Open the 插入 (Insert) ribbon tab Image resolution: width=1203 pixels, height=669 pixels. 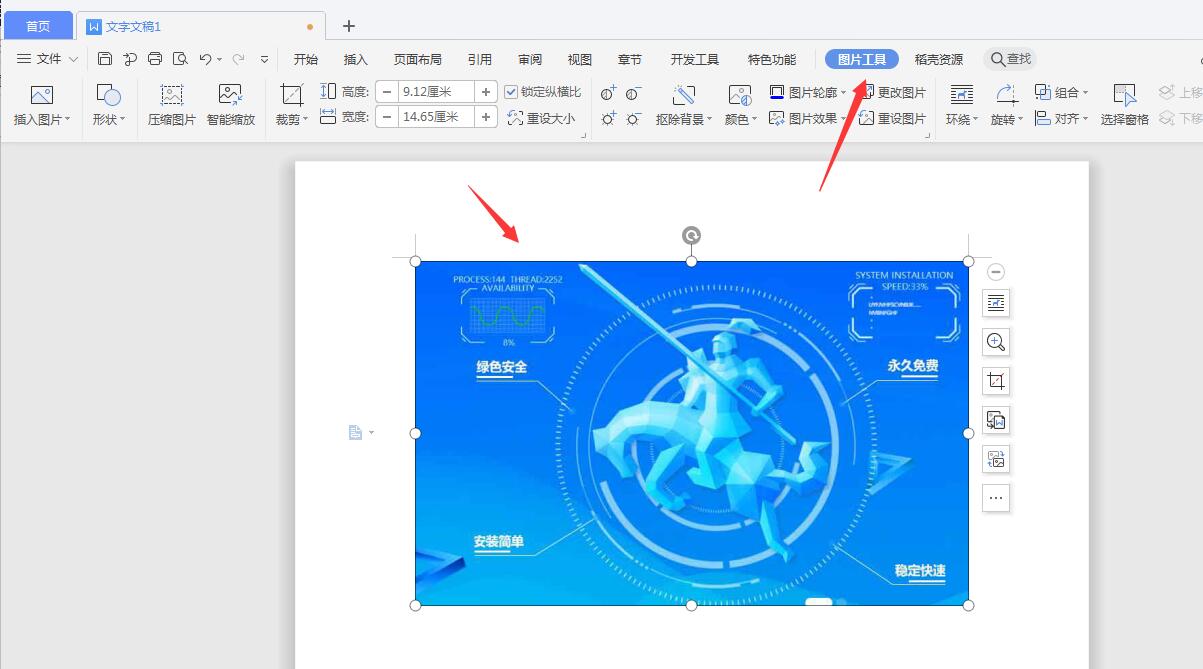(356, 59)
